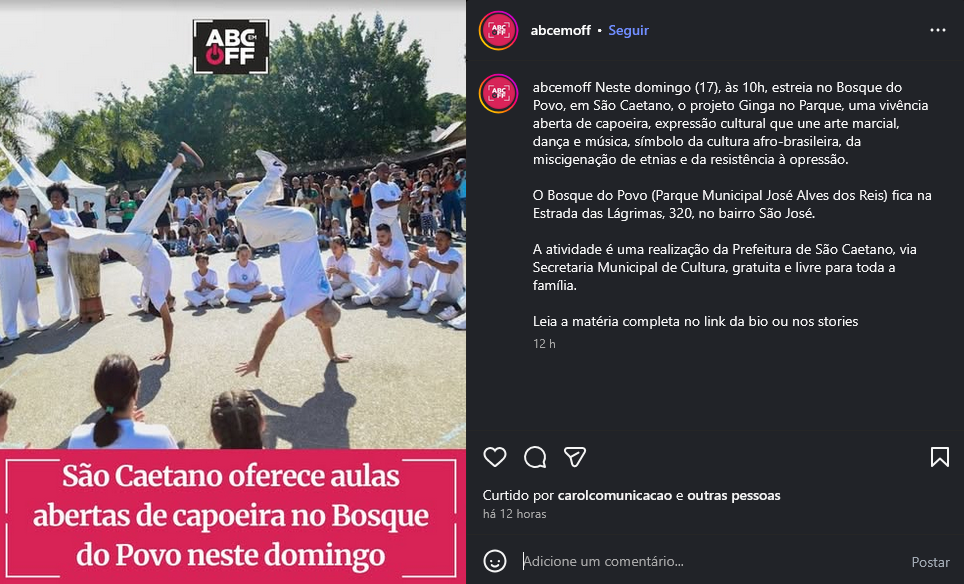The height and width of the screenshot is (584, 964).
Task: Show list of outras pessoas who liked
Action: [x=734, y=495]
